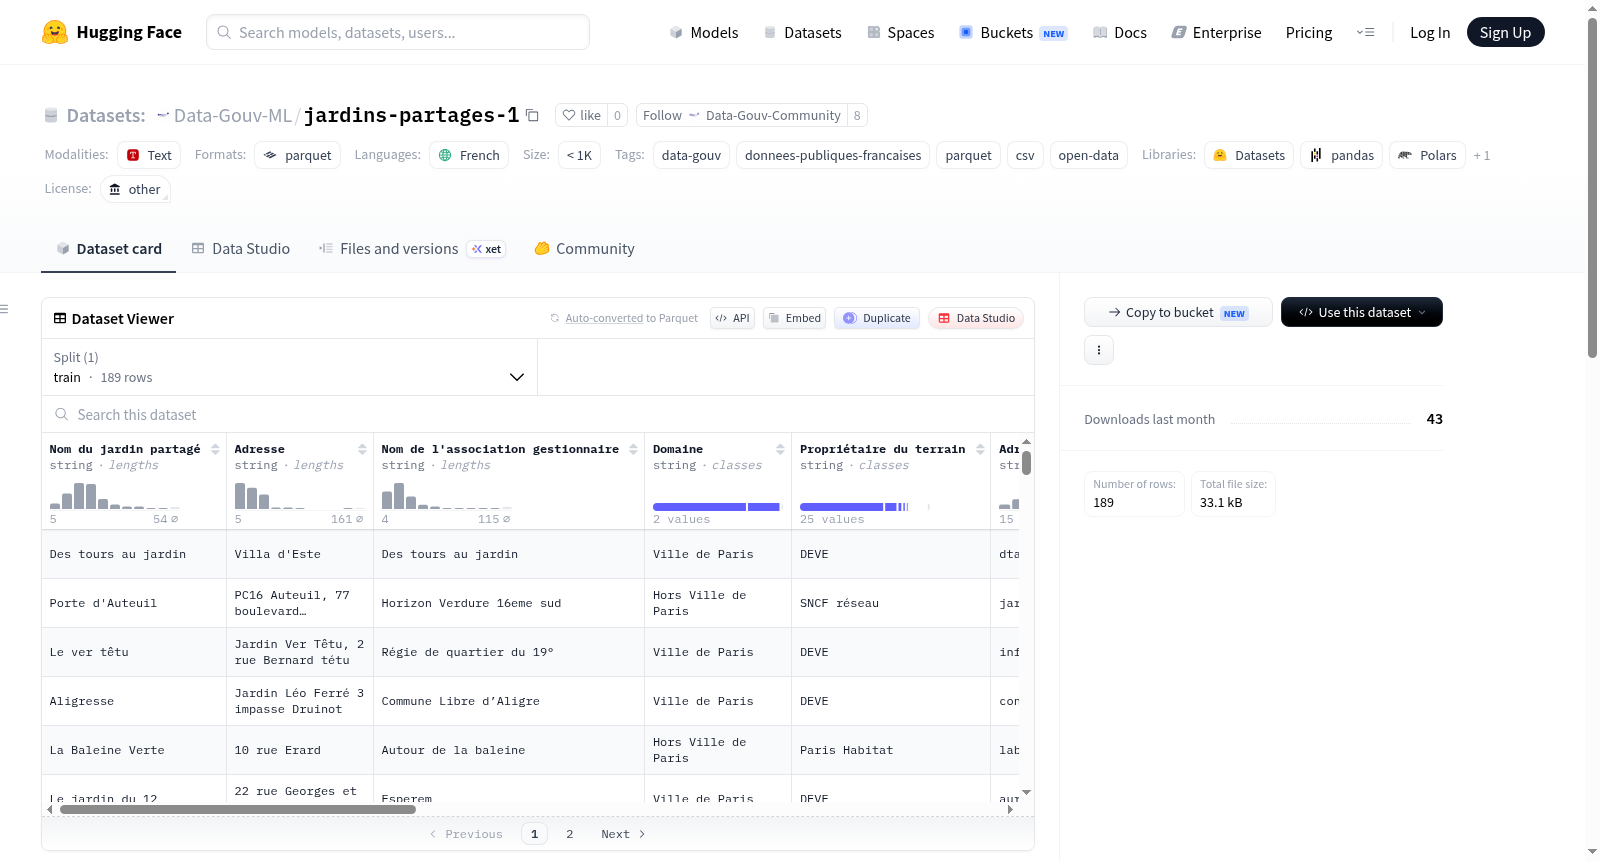This screenshot has width=1600, height=861.
Task: Select the pandas library tag
Action: (1342, 155)
